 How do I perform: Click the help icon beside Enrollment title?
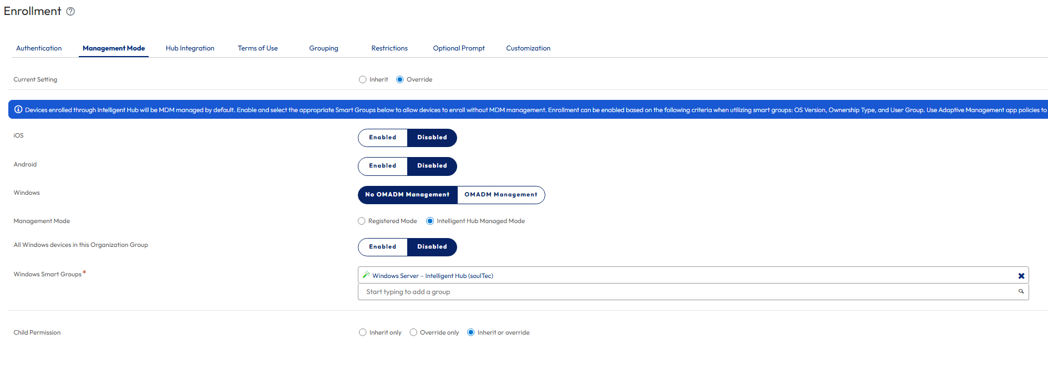tap(71, 12)
